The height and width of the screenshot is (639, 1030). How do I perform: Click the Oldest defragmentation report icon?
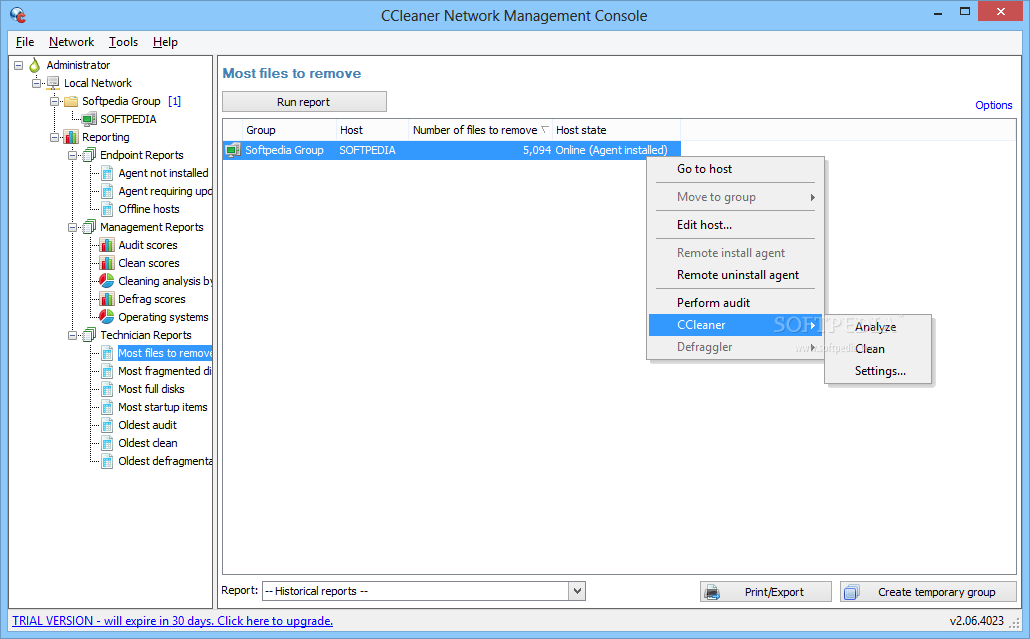(107, 461)
